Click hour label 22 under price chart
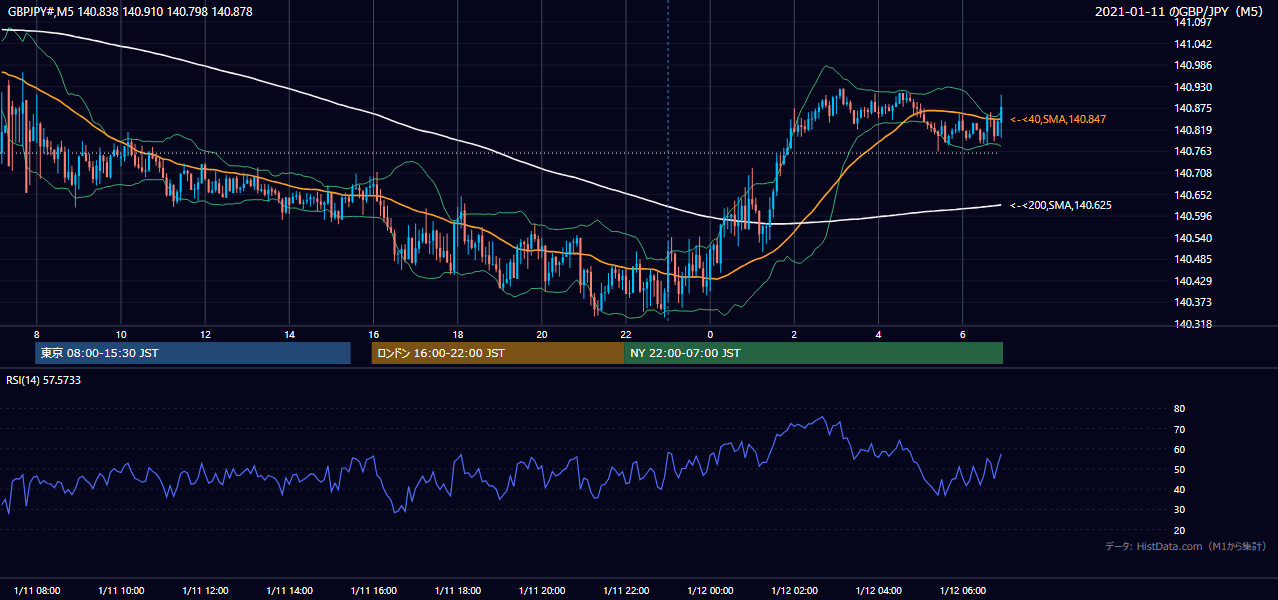The width and height of the screenshot is (1278, 600). (626, 334)
